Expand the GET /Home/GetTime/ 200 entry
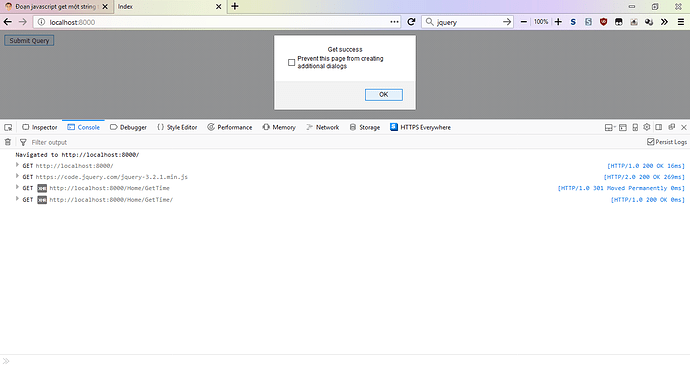690x367 pixels. tap(17, 199)
